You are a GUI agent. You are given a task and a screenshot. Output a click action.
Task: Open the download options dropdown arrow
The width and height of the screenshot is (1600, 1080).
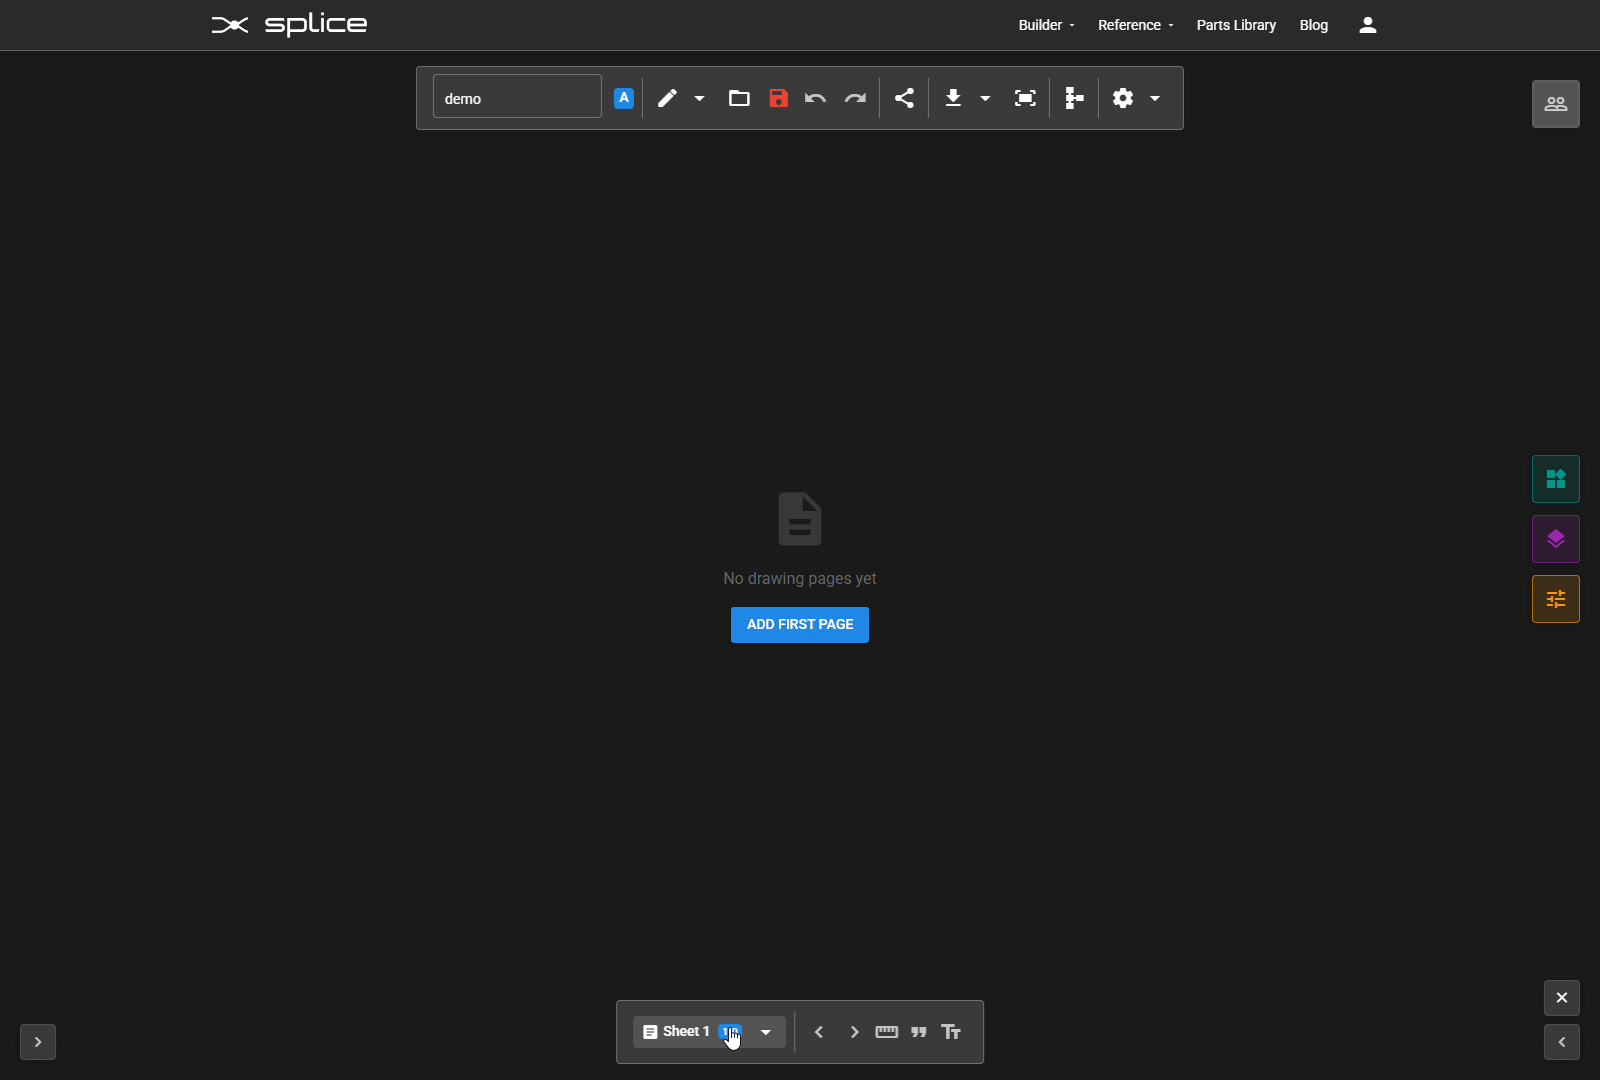click(986, 98)
